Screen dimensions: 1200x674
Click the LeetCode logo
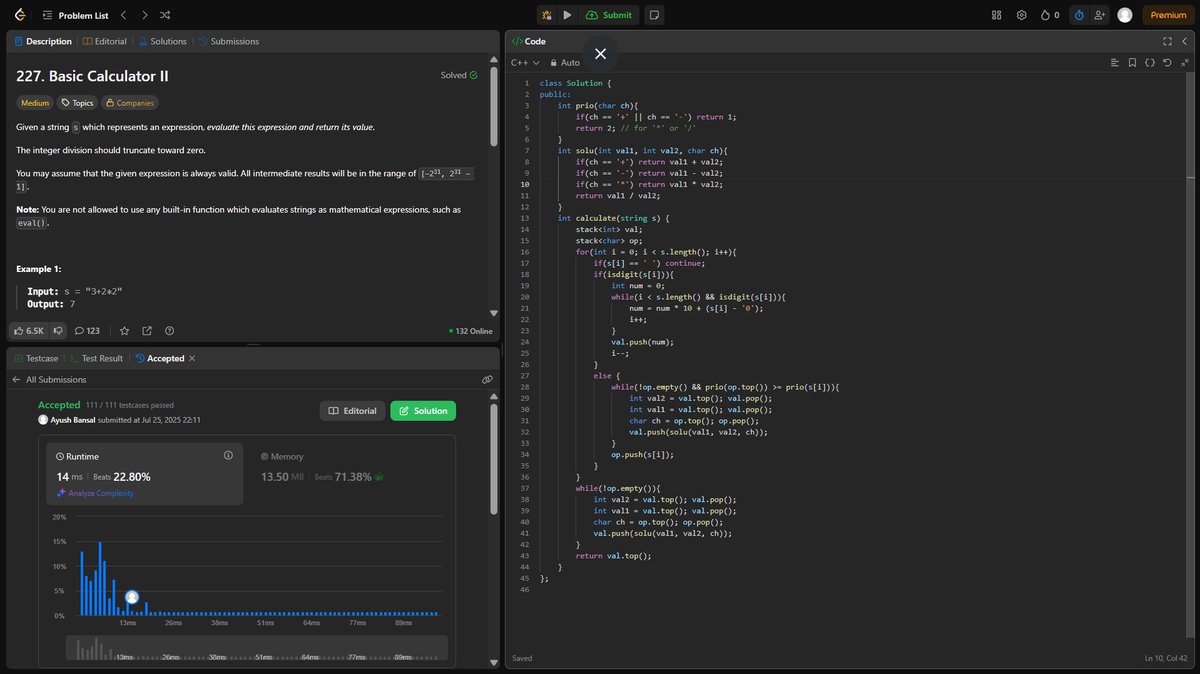(21, 15)
